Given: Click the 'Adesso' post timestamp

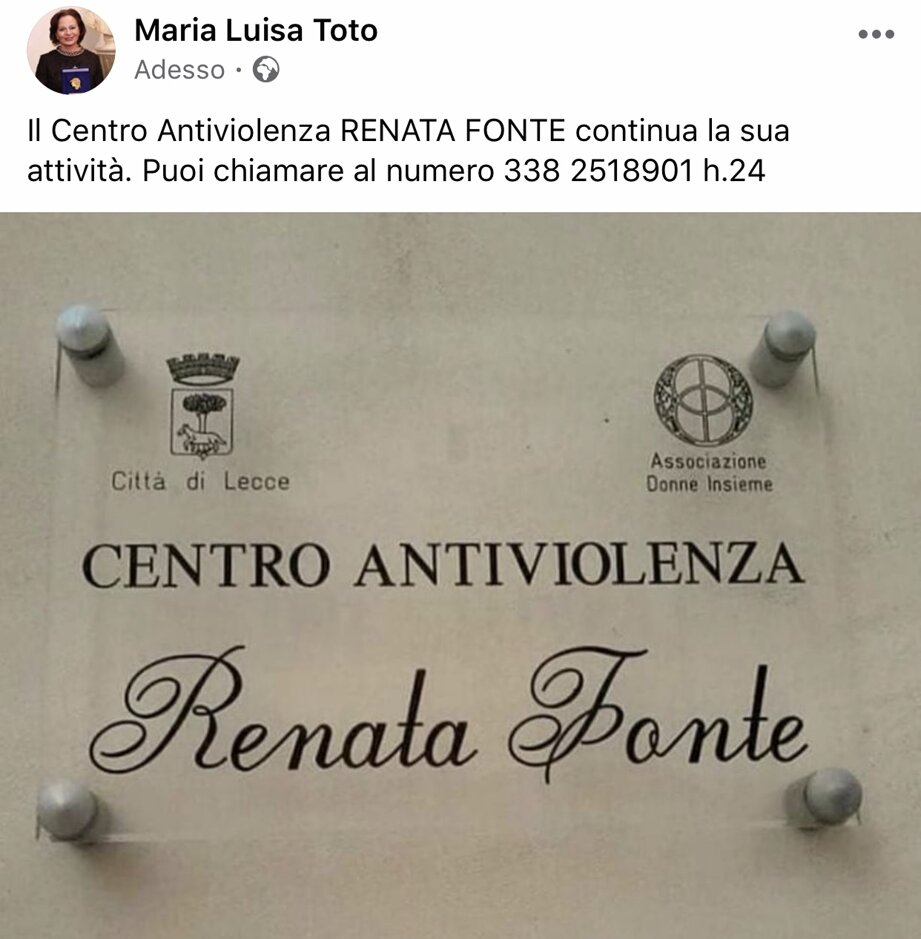Looking at the screenshot, I should click(179, 70).
